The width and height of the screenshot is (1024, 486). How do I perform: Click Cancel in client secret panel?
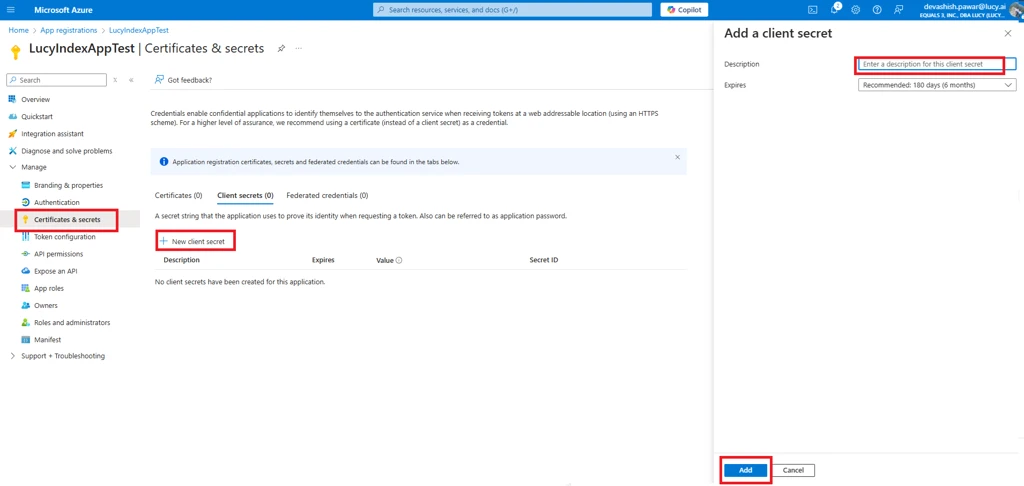point(793,470)
